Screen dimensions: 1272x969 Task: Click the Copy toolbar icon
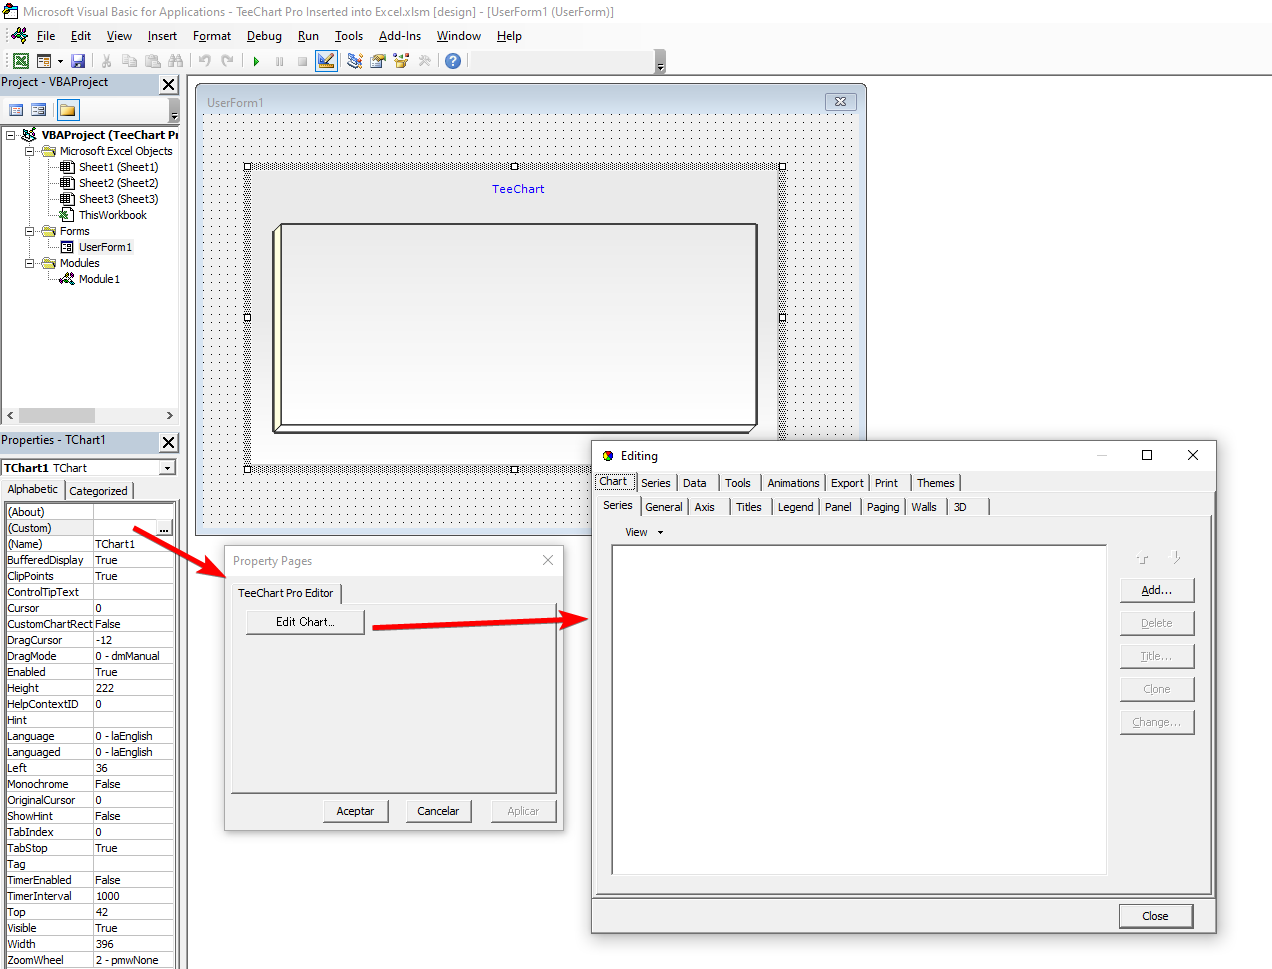click(x=129, y=61)
